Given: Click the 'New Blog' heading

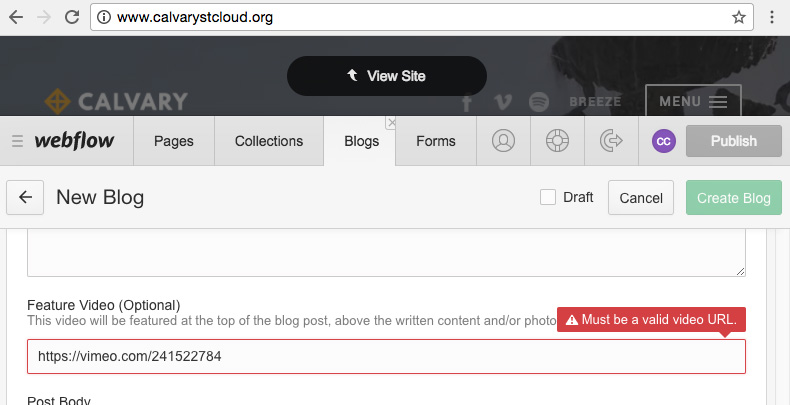Looking at the screenshot, I should tap(100, 197).
